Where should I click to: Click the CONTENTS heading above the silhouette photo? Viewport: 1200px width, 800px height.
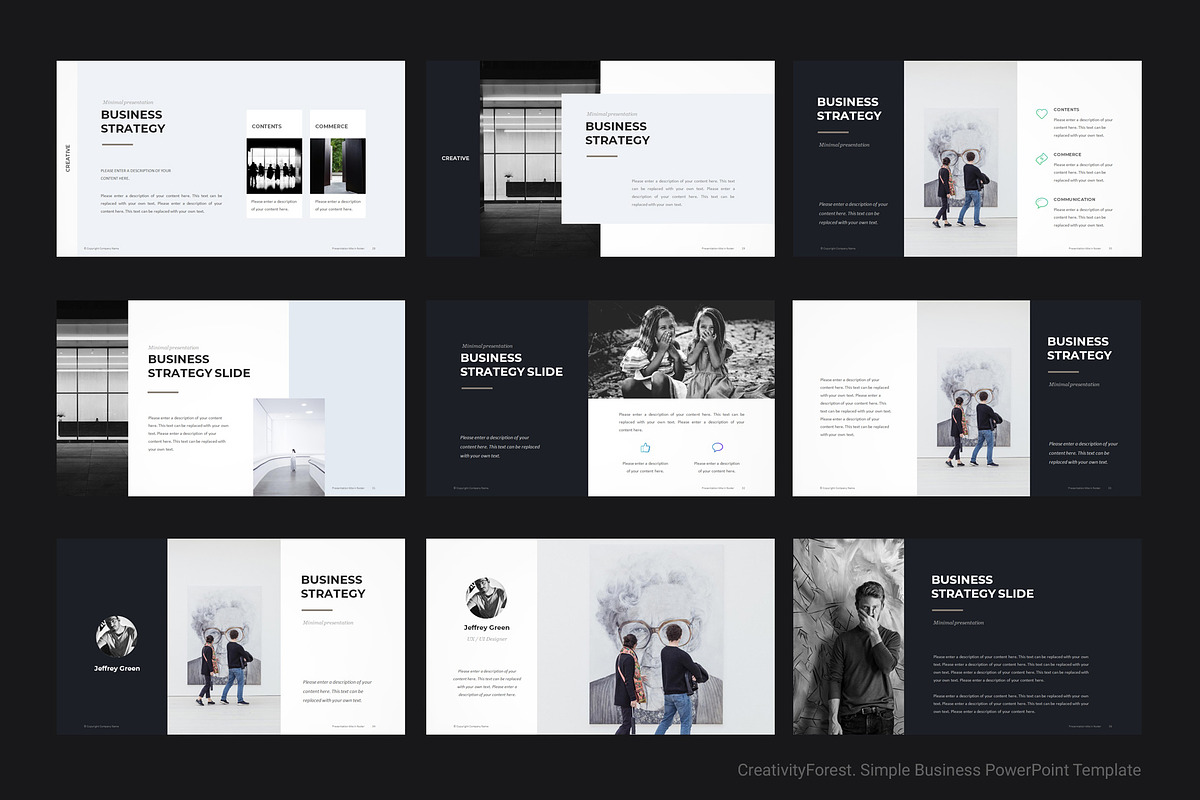(267, 126)
